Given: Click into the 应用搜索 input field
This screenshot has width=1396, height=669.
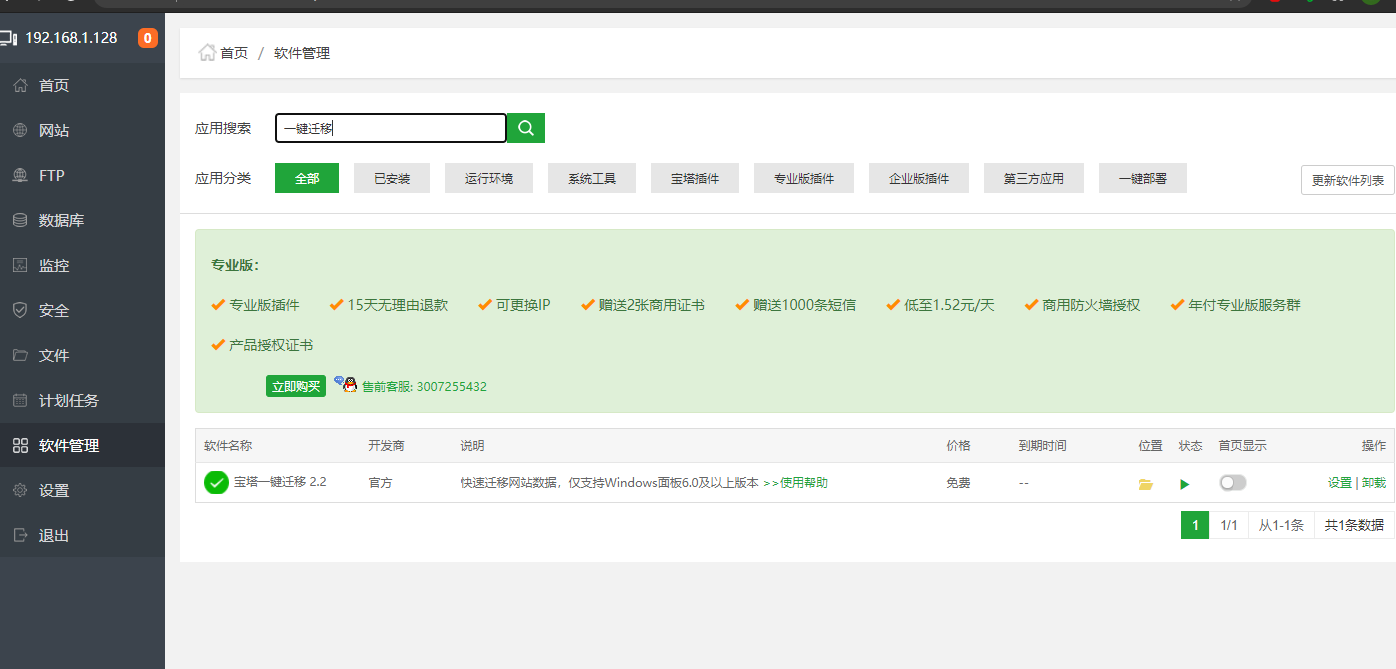Looking at the screenshot, I should (x=391, y=128).
